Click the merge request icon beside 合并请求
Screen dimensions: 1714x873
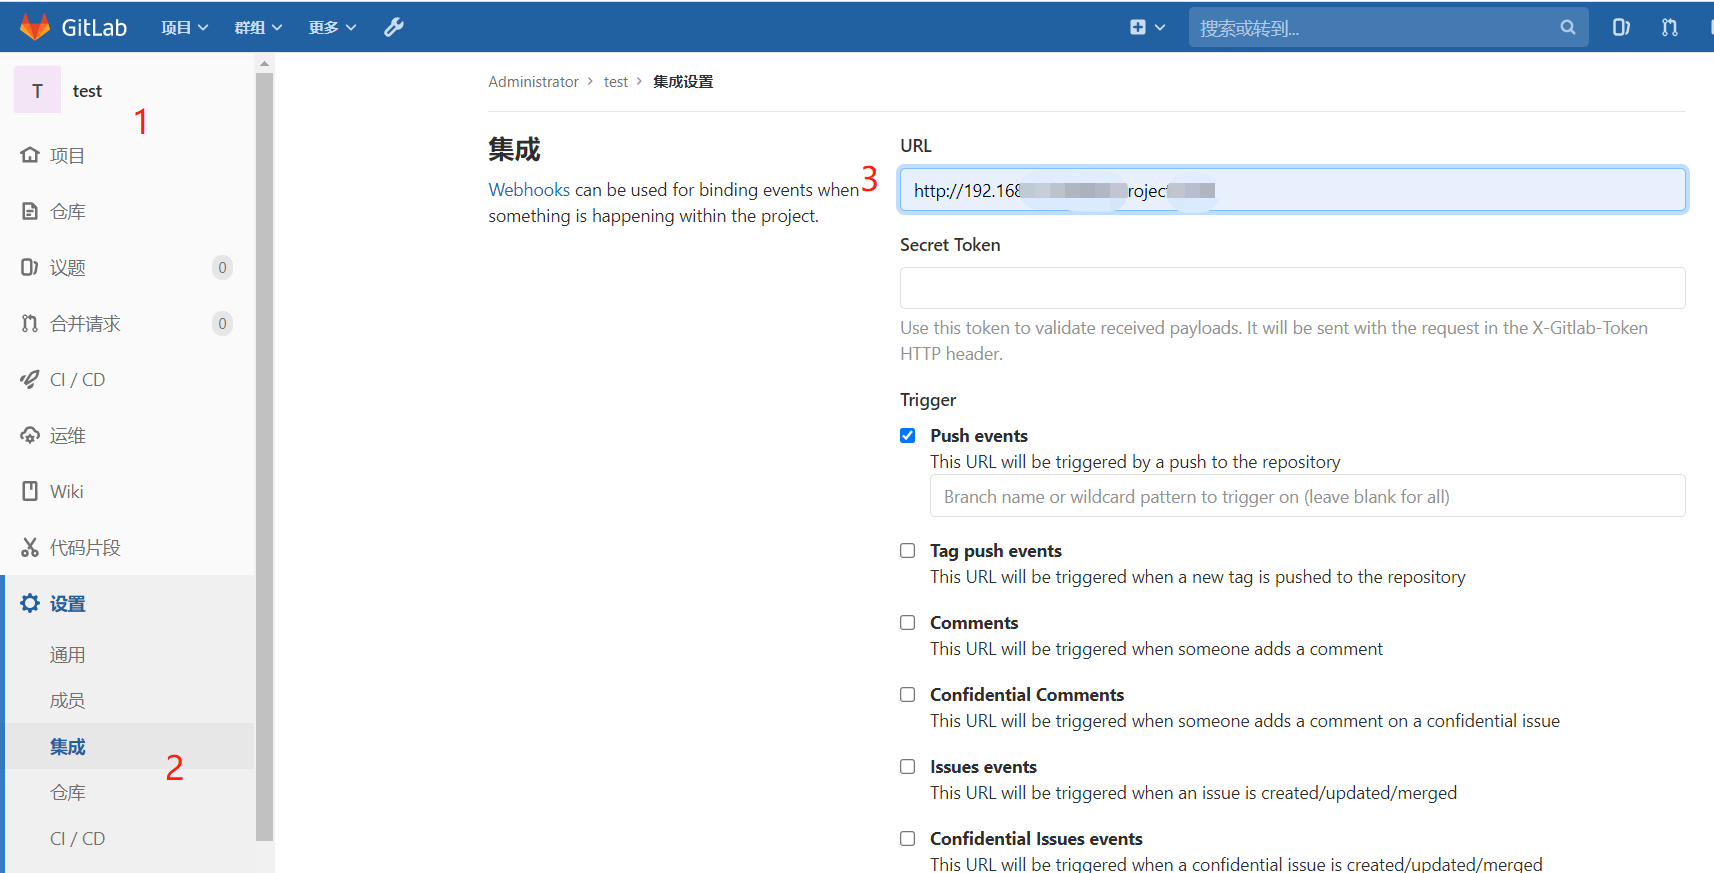[x=30, y=323]
